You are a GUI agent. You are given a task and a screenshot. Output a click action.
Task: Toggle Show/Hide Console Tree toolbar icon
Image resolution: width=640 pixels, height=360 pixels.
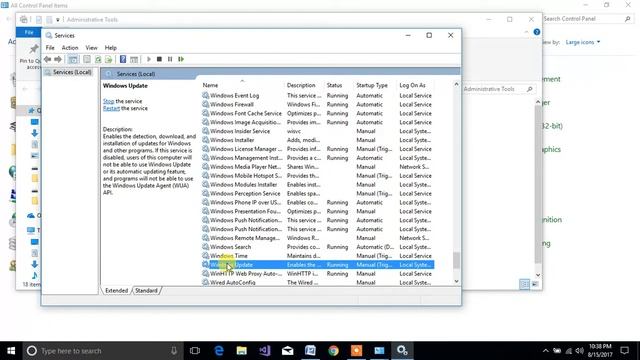pos(73,59)
